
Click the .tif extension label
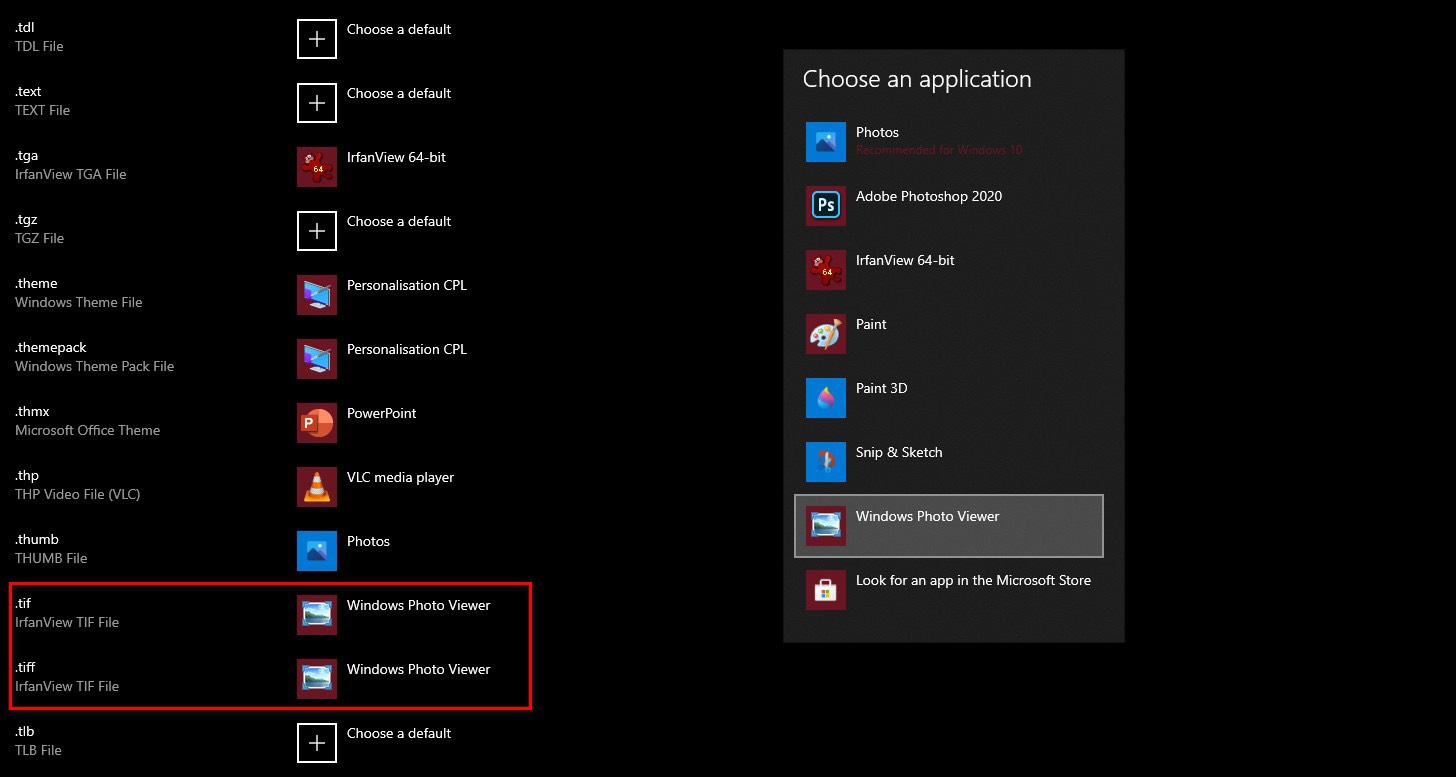23,604
